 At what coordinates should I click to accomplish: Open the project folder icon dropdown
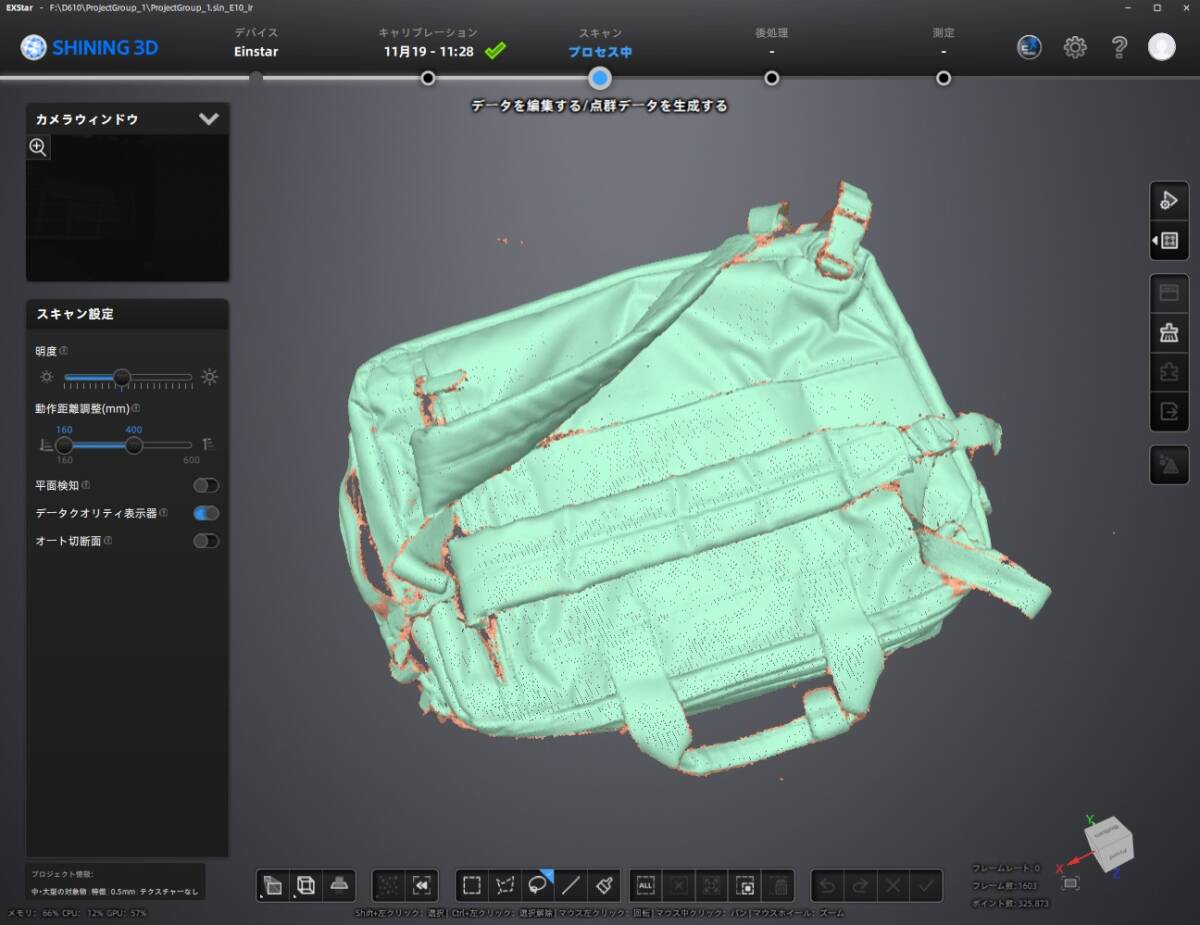(272, 885)
